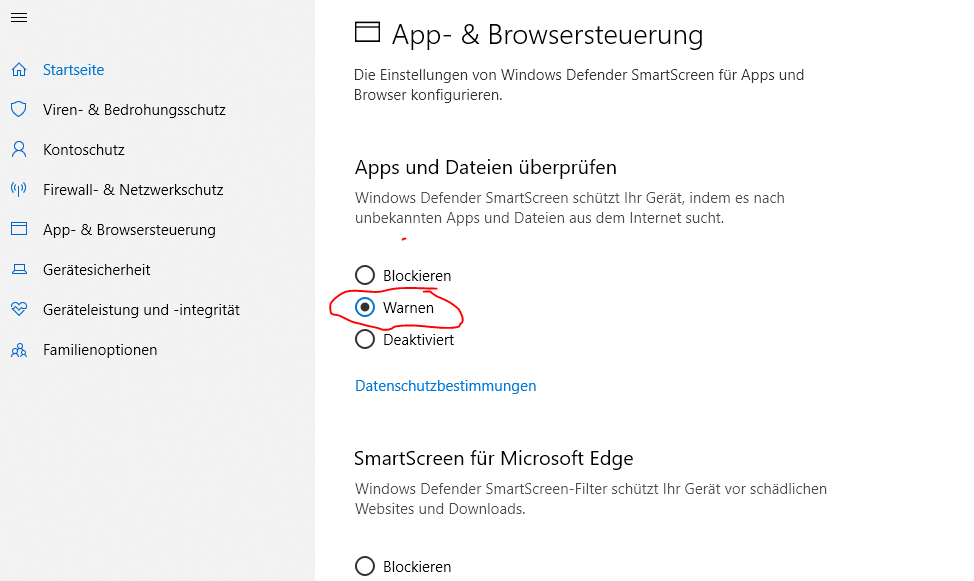Switch to the Kontoschutz text entry

tap(84, 150)
